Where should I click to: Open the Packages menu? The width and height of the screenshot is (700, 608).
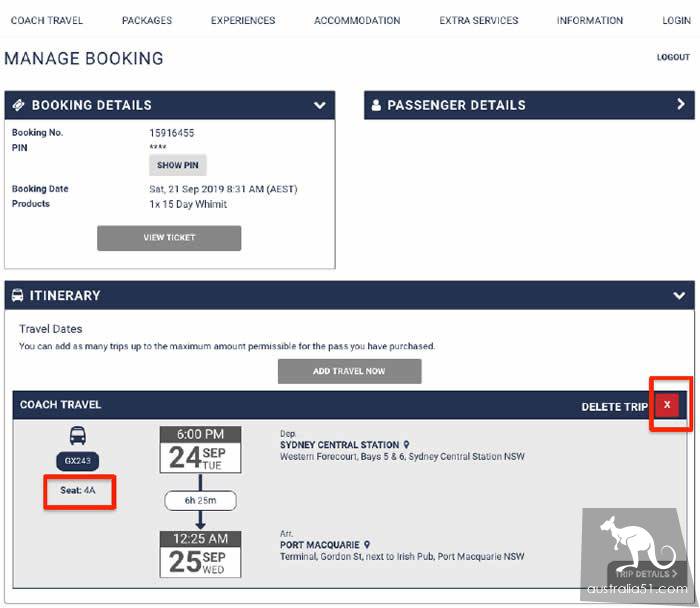click(x=147, y=20)
